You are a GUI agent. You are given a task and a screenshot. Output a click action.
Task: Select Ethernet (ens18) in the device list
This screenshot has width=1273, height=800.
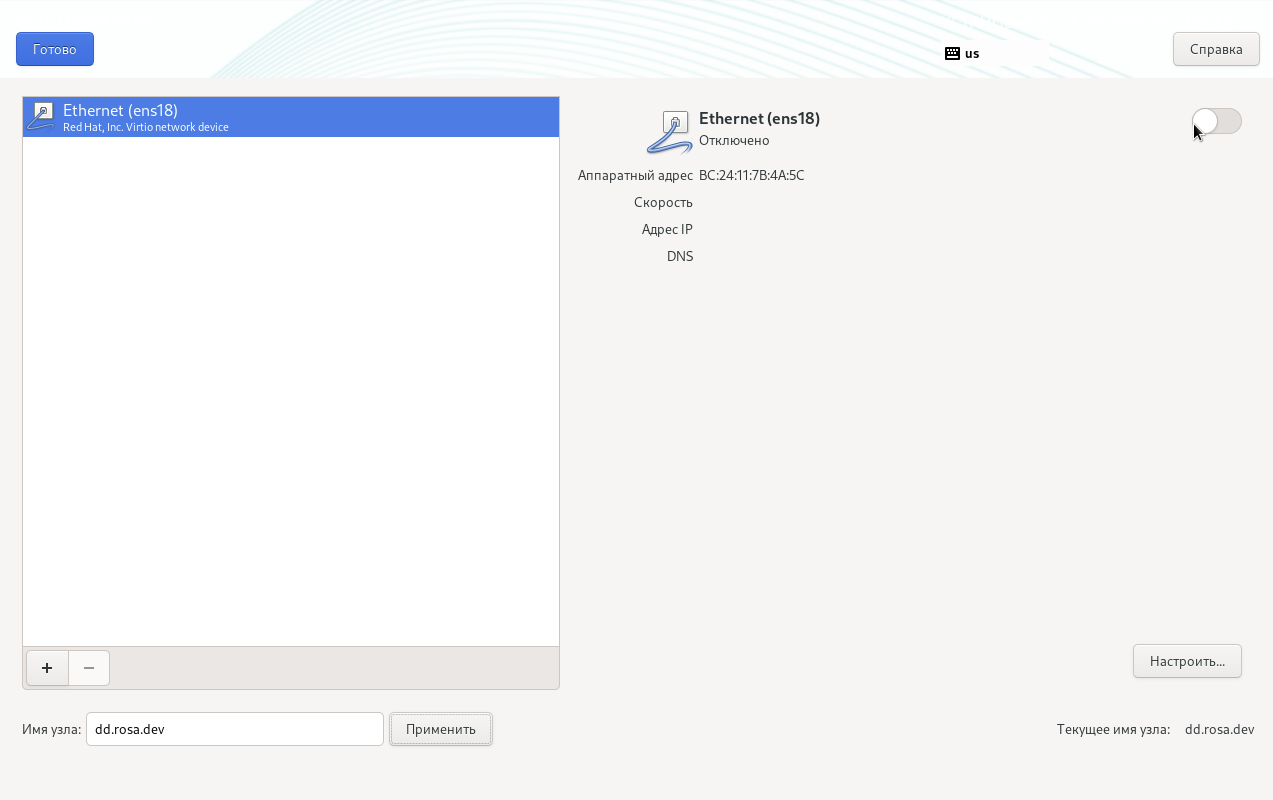(x=290, y=117)
